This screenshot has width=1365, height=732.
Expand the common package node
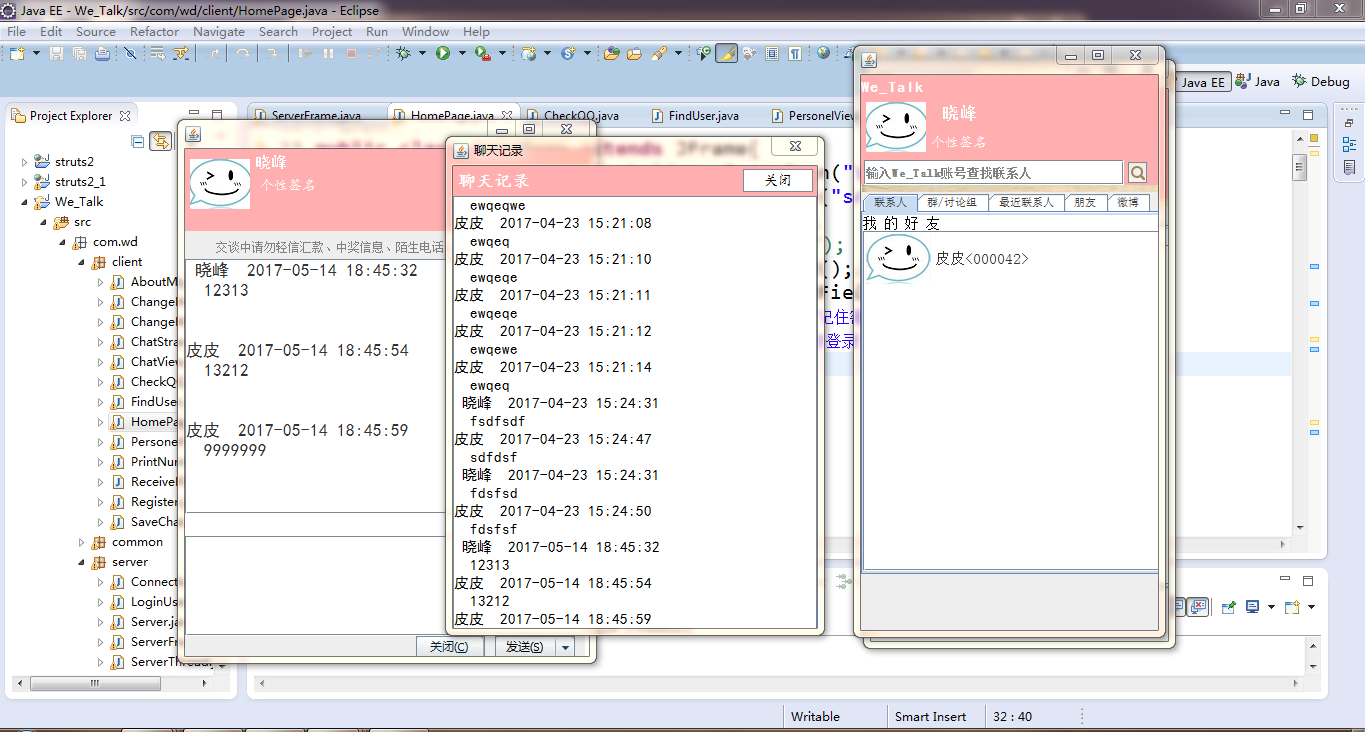[82, 542]
